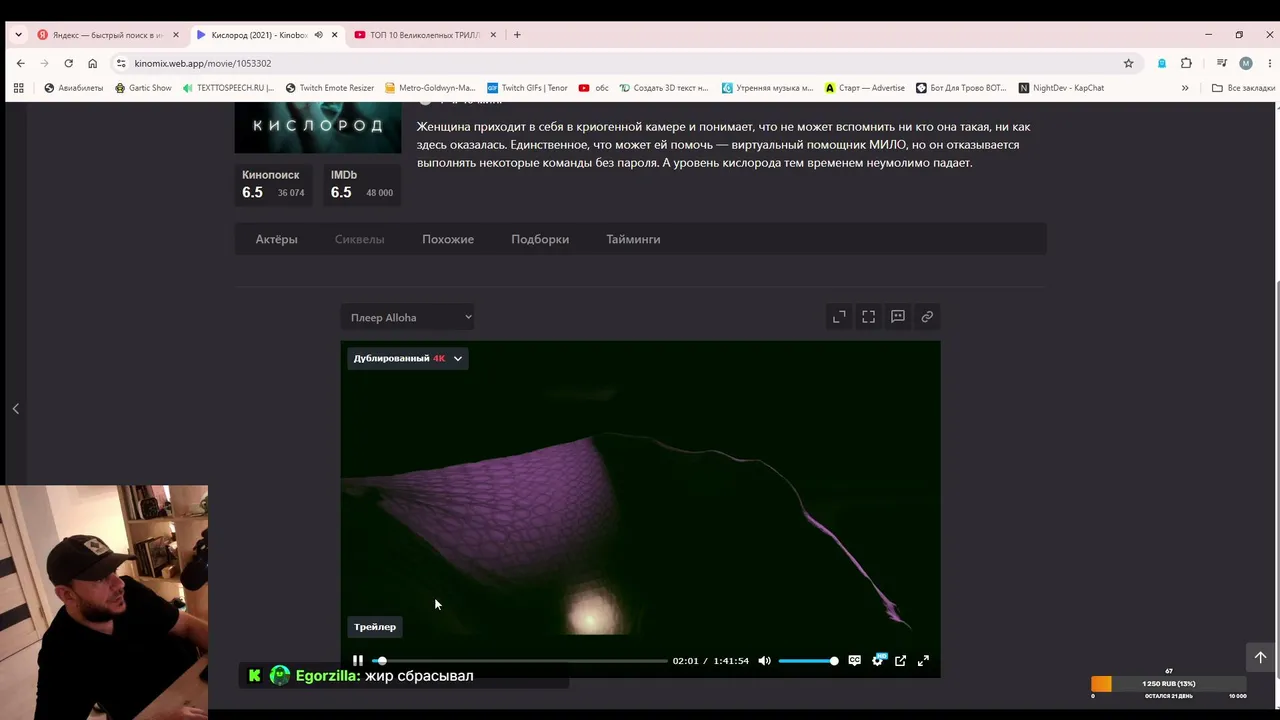1280x720 pixels.
Task: Mute the Кислород tab via speaker icon
Action: pos(318,35)
